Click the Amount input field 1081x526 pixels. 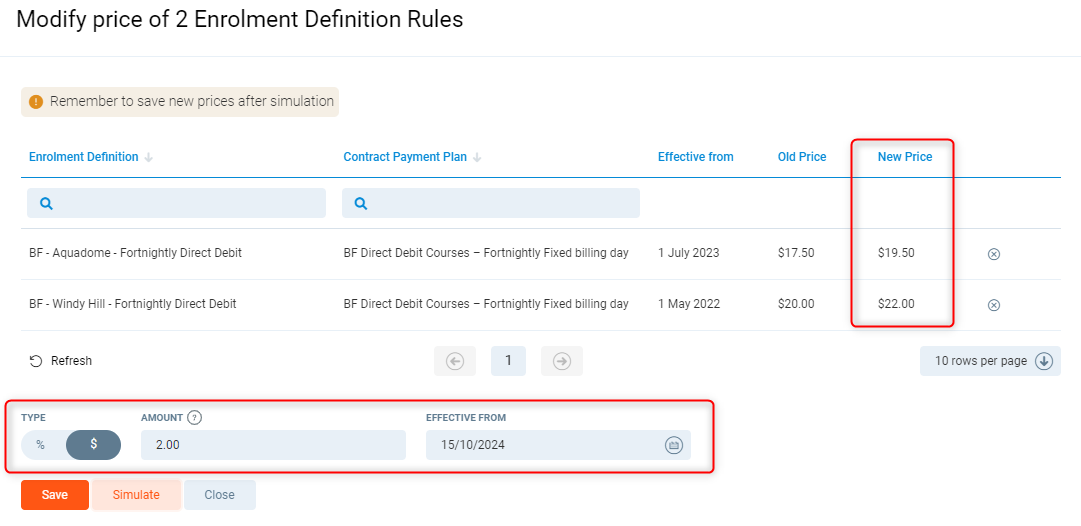coord(273,445)
